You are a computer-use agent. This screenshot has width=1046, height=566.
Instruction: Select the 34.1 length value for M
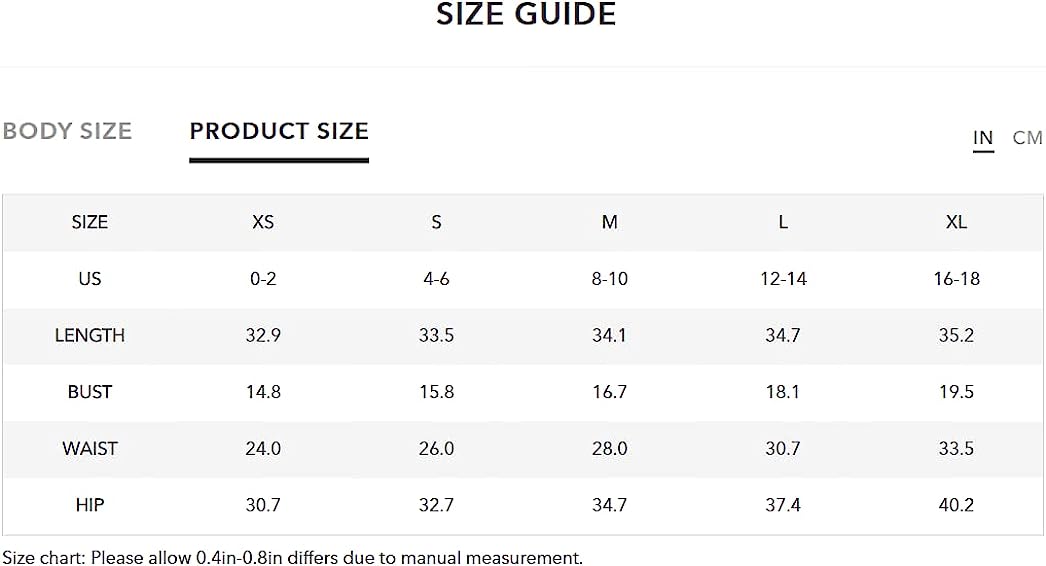[x=609, y=335]
